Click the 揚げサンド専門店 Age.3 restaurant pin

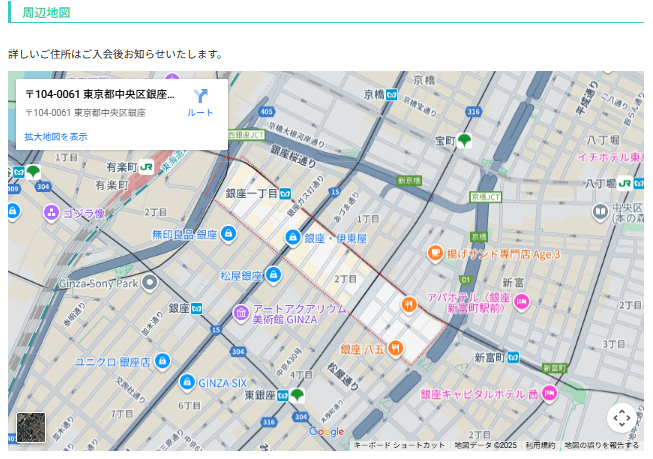(435, 254)
